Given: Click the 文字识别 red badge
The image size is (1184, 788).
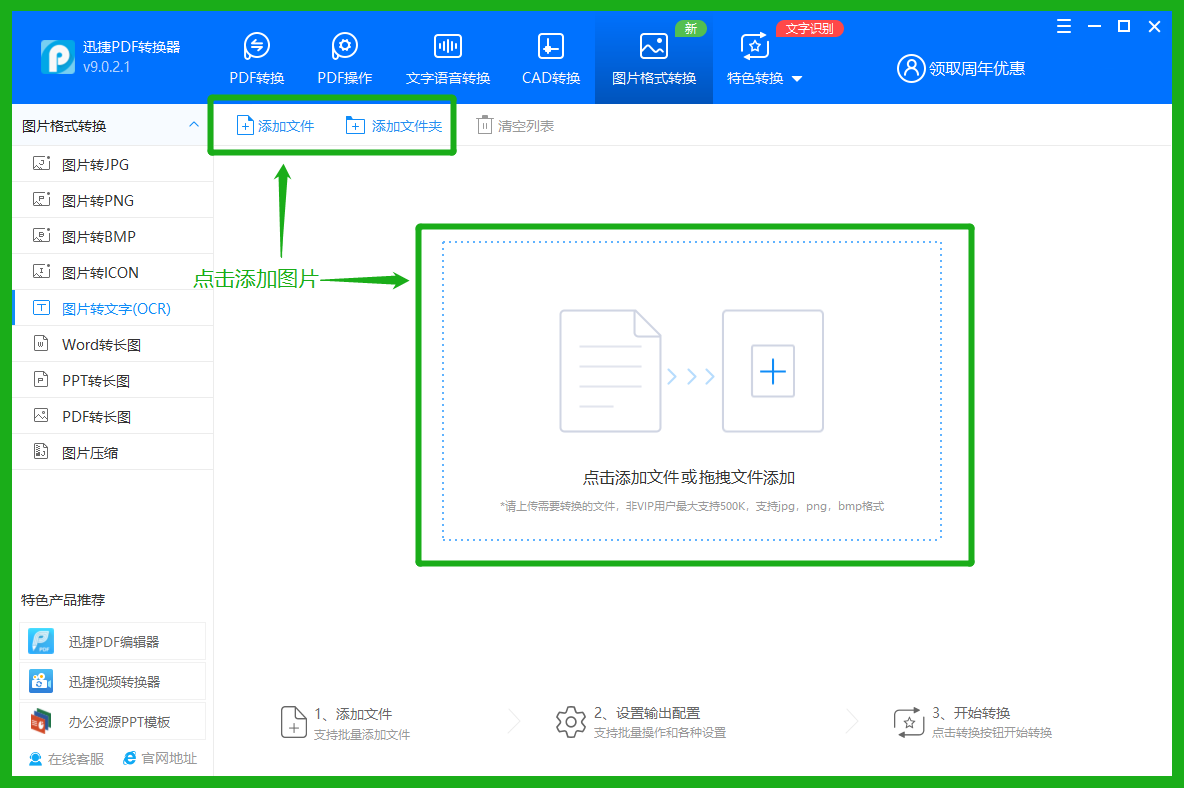Looking at the screenshot, I should [x=809, y=29].
